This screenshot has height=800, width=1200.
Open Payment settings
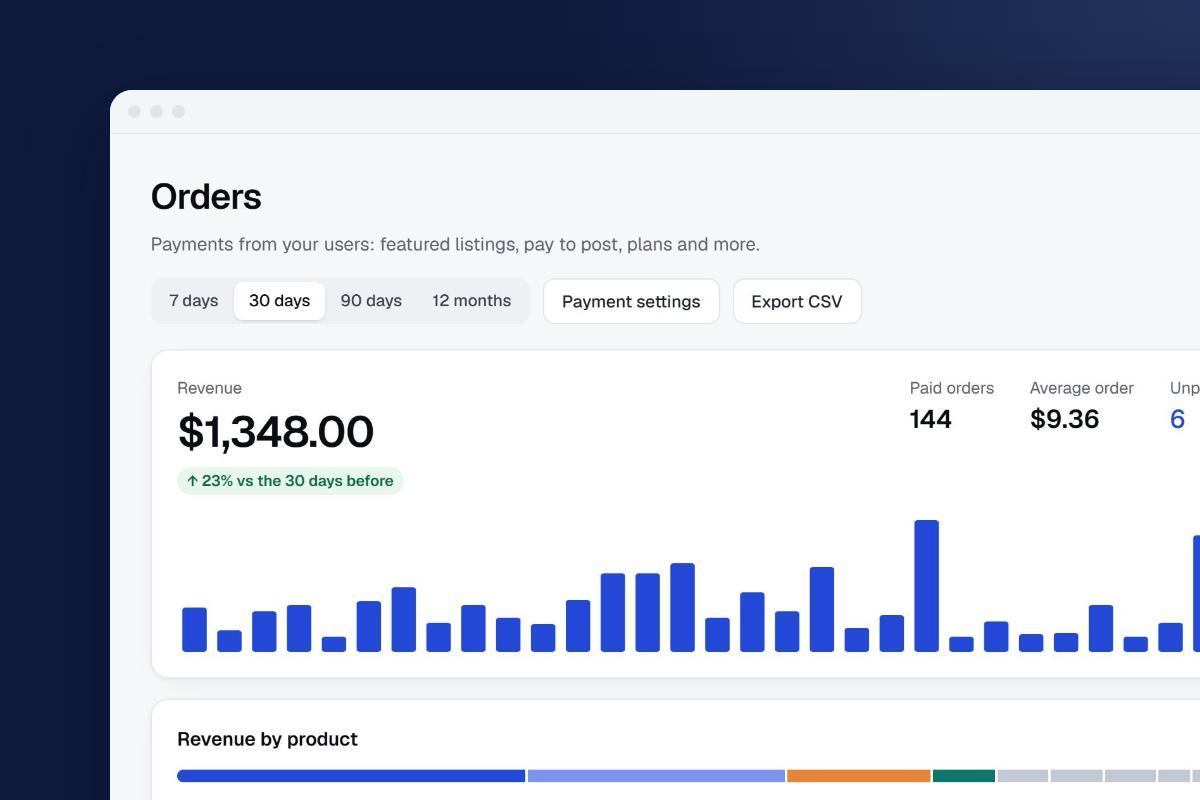[631, 301]
